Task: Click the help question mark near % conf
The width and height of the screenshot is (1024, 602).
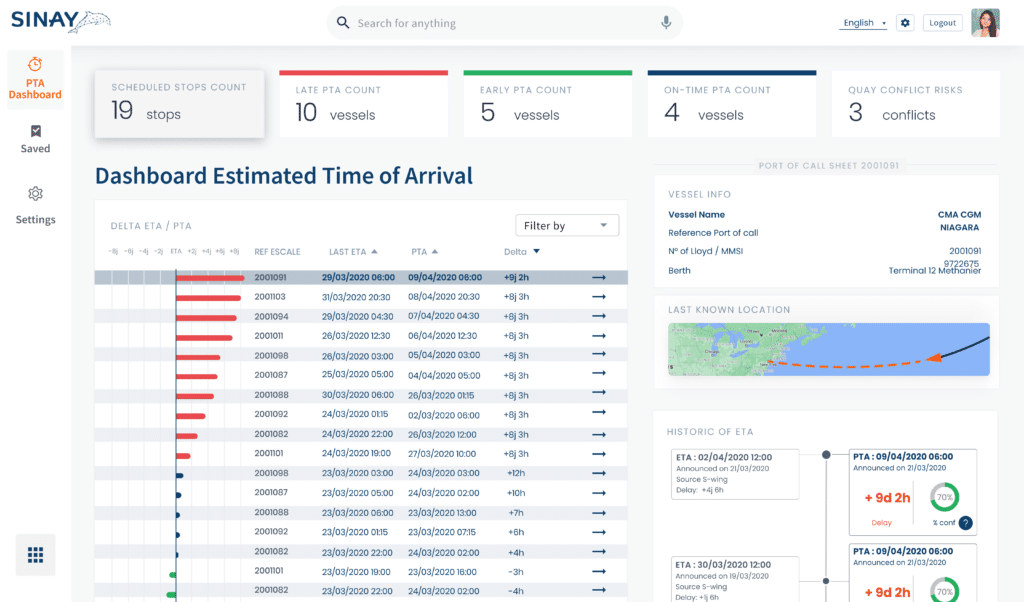Action: click(965, 523)
